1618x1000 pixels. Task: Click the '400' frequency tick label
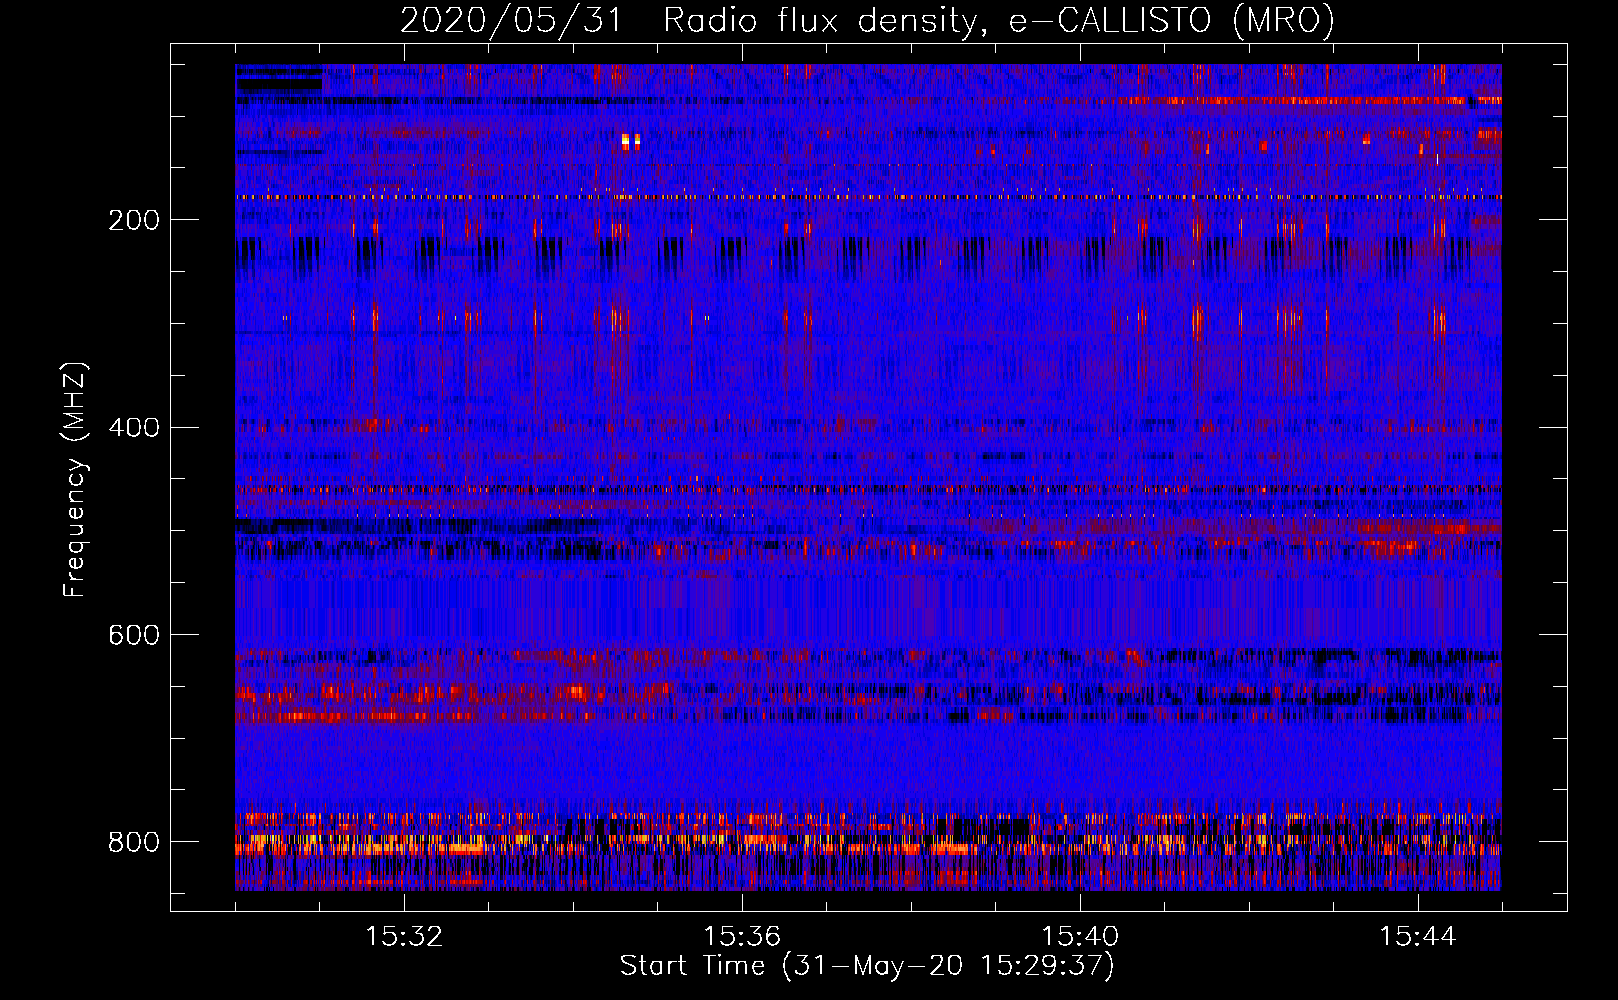(134, 428)
